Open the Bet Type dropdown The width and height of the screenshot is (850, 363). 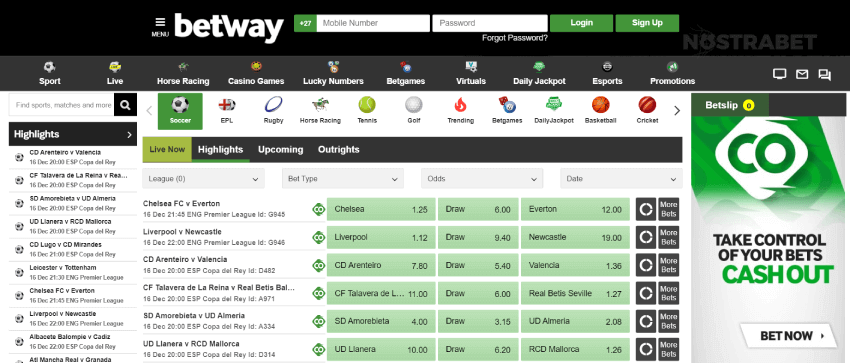[343, 178]
